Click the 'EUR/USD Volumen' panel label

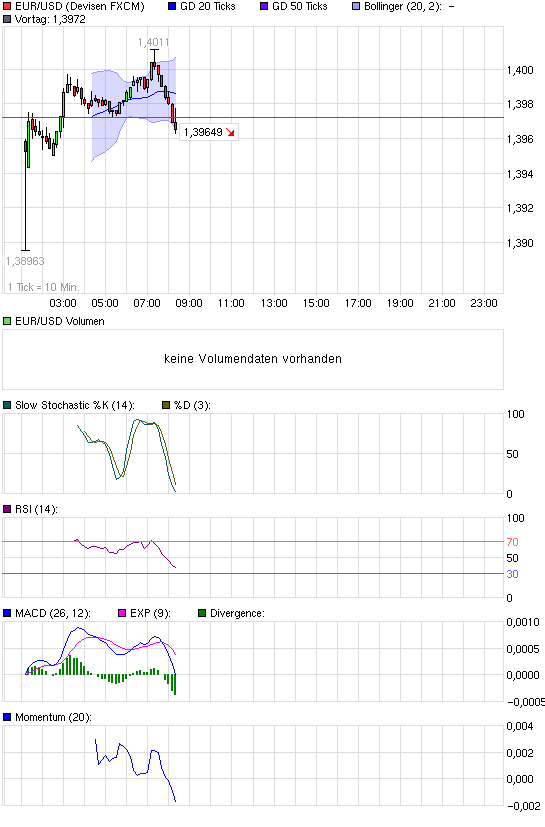click(x=60, y=321)
